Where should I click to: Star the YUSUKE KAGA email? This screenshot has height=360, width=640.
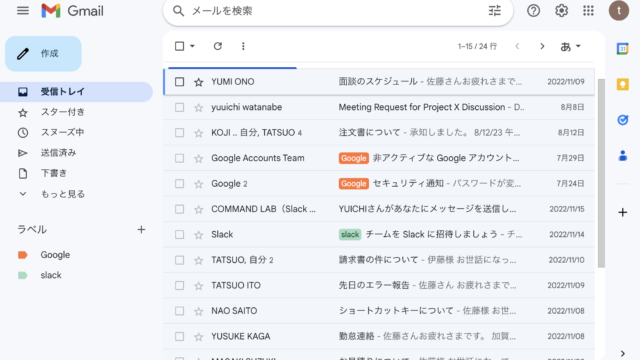click(x=198, y=337)
